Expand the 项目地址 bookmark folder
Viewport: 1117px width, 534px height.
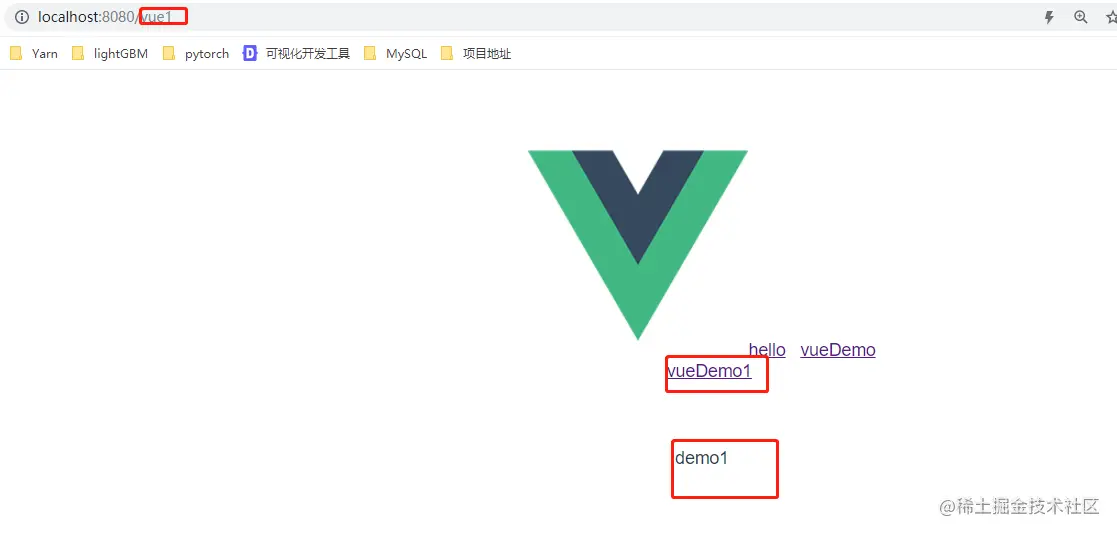[x=476, y=53]
